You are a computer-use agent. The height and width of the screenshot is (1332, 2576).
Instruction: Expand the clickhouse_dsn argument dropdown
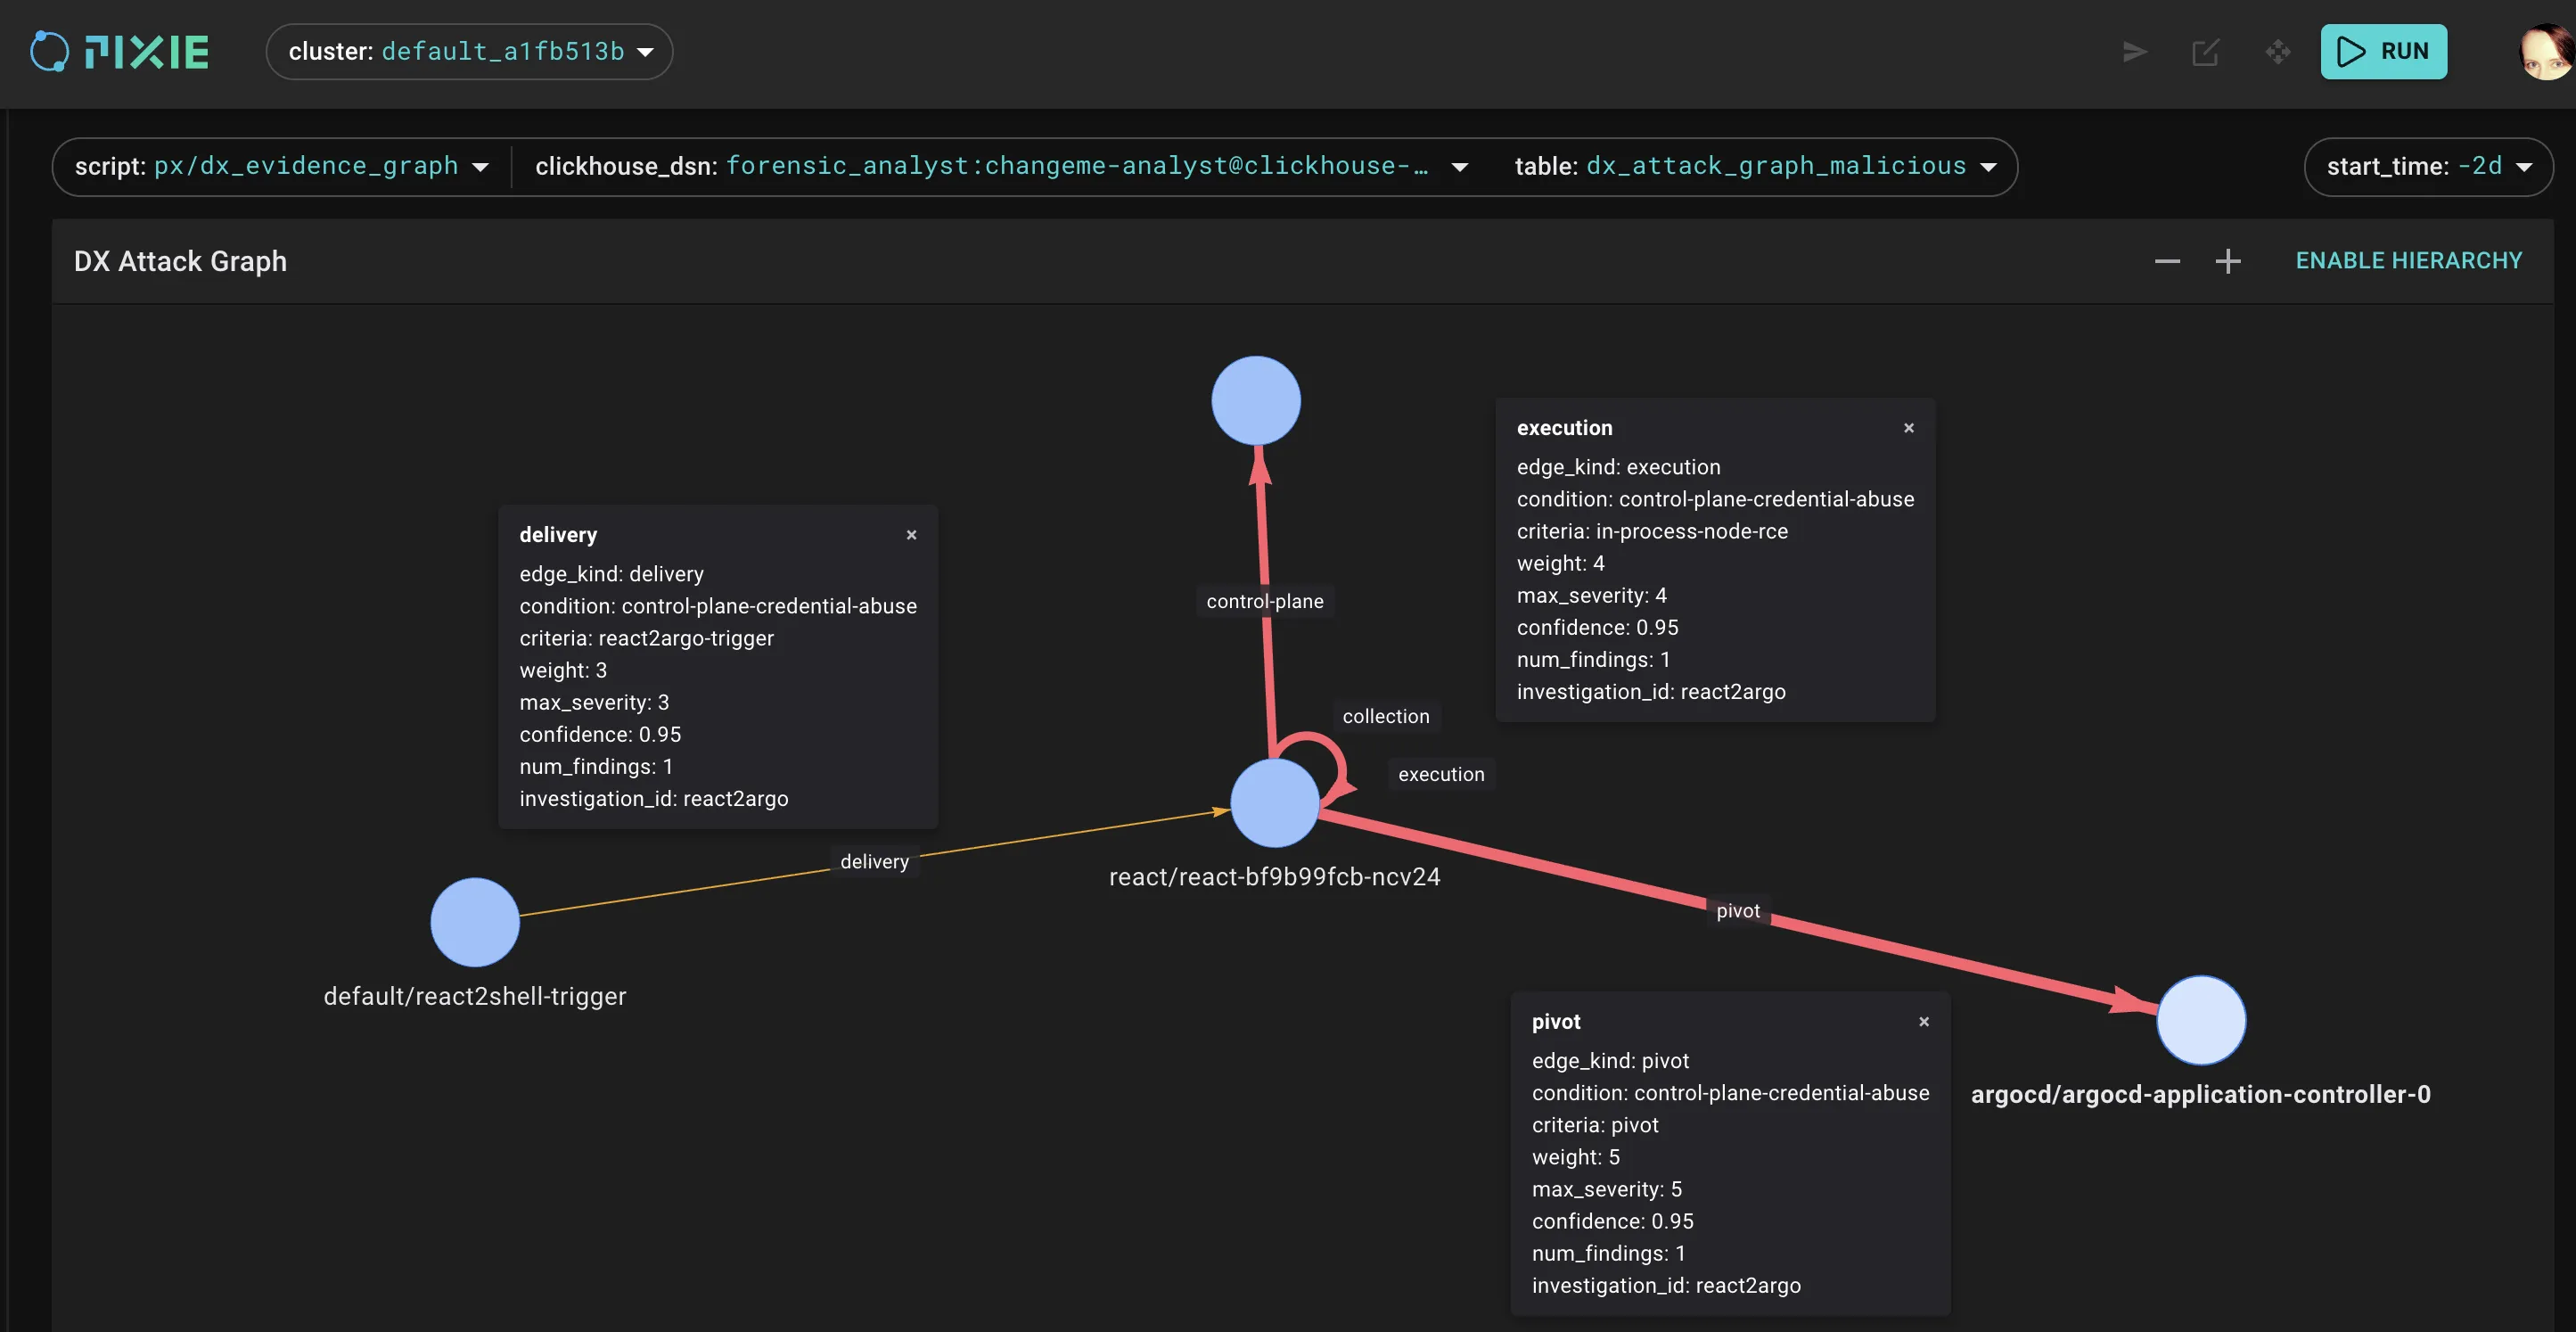1002,166
